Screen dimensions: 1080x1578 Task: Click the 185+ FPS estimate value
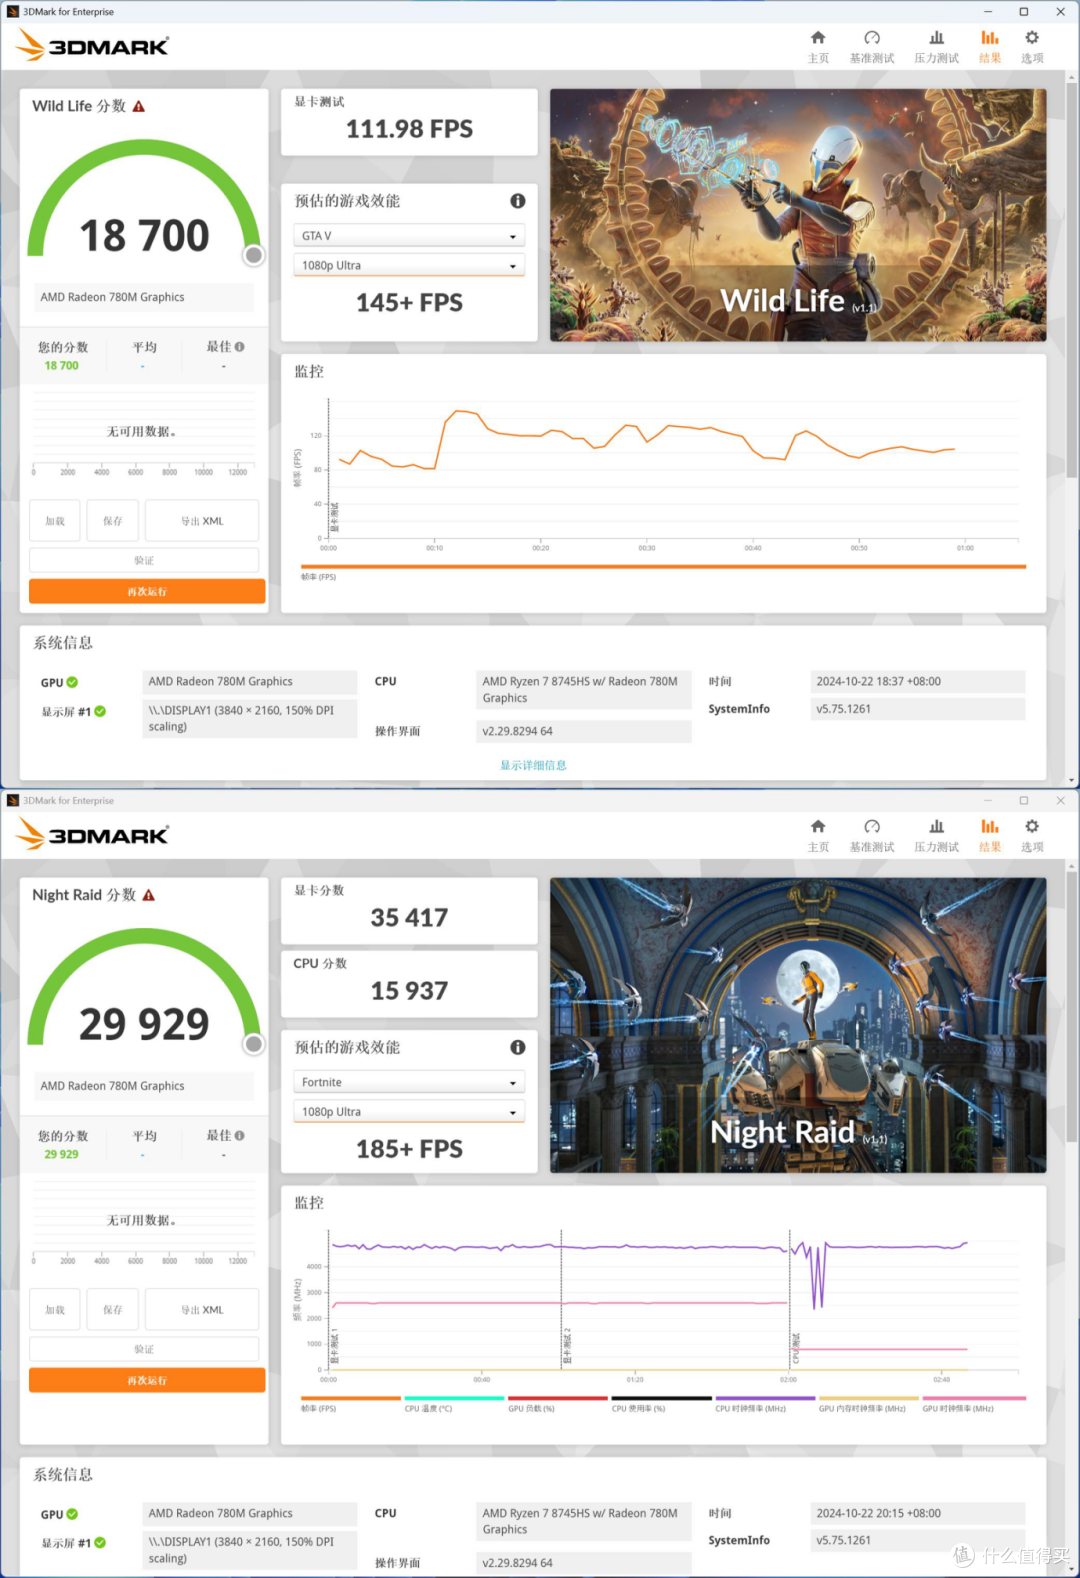pos(409,1149)
